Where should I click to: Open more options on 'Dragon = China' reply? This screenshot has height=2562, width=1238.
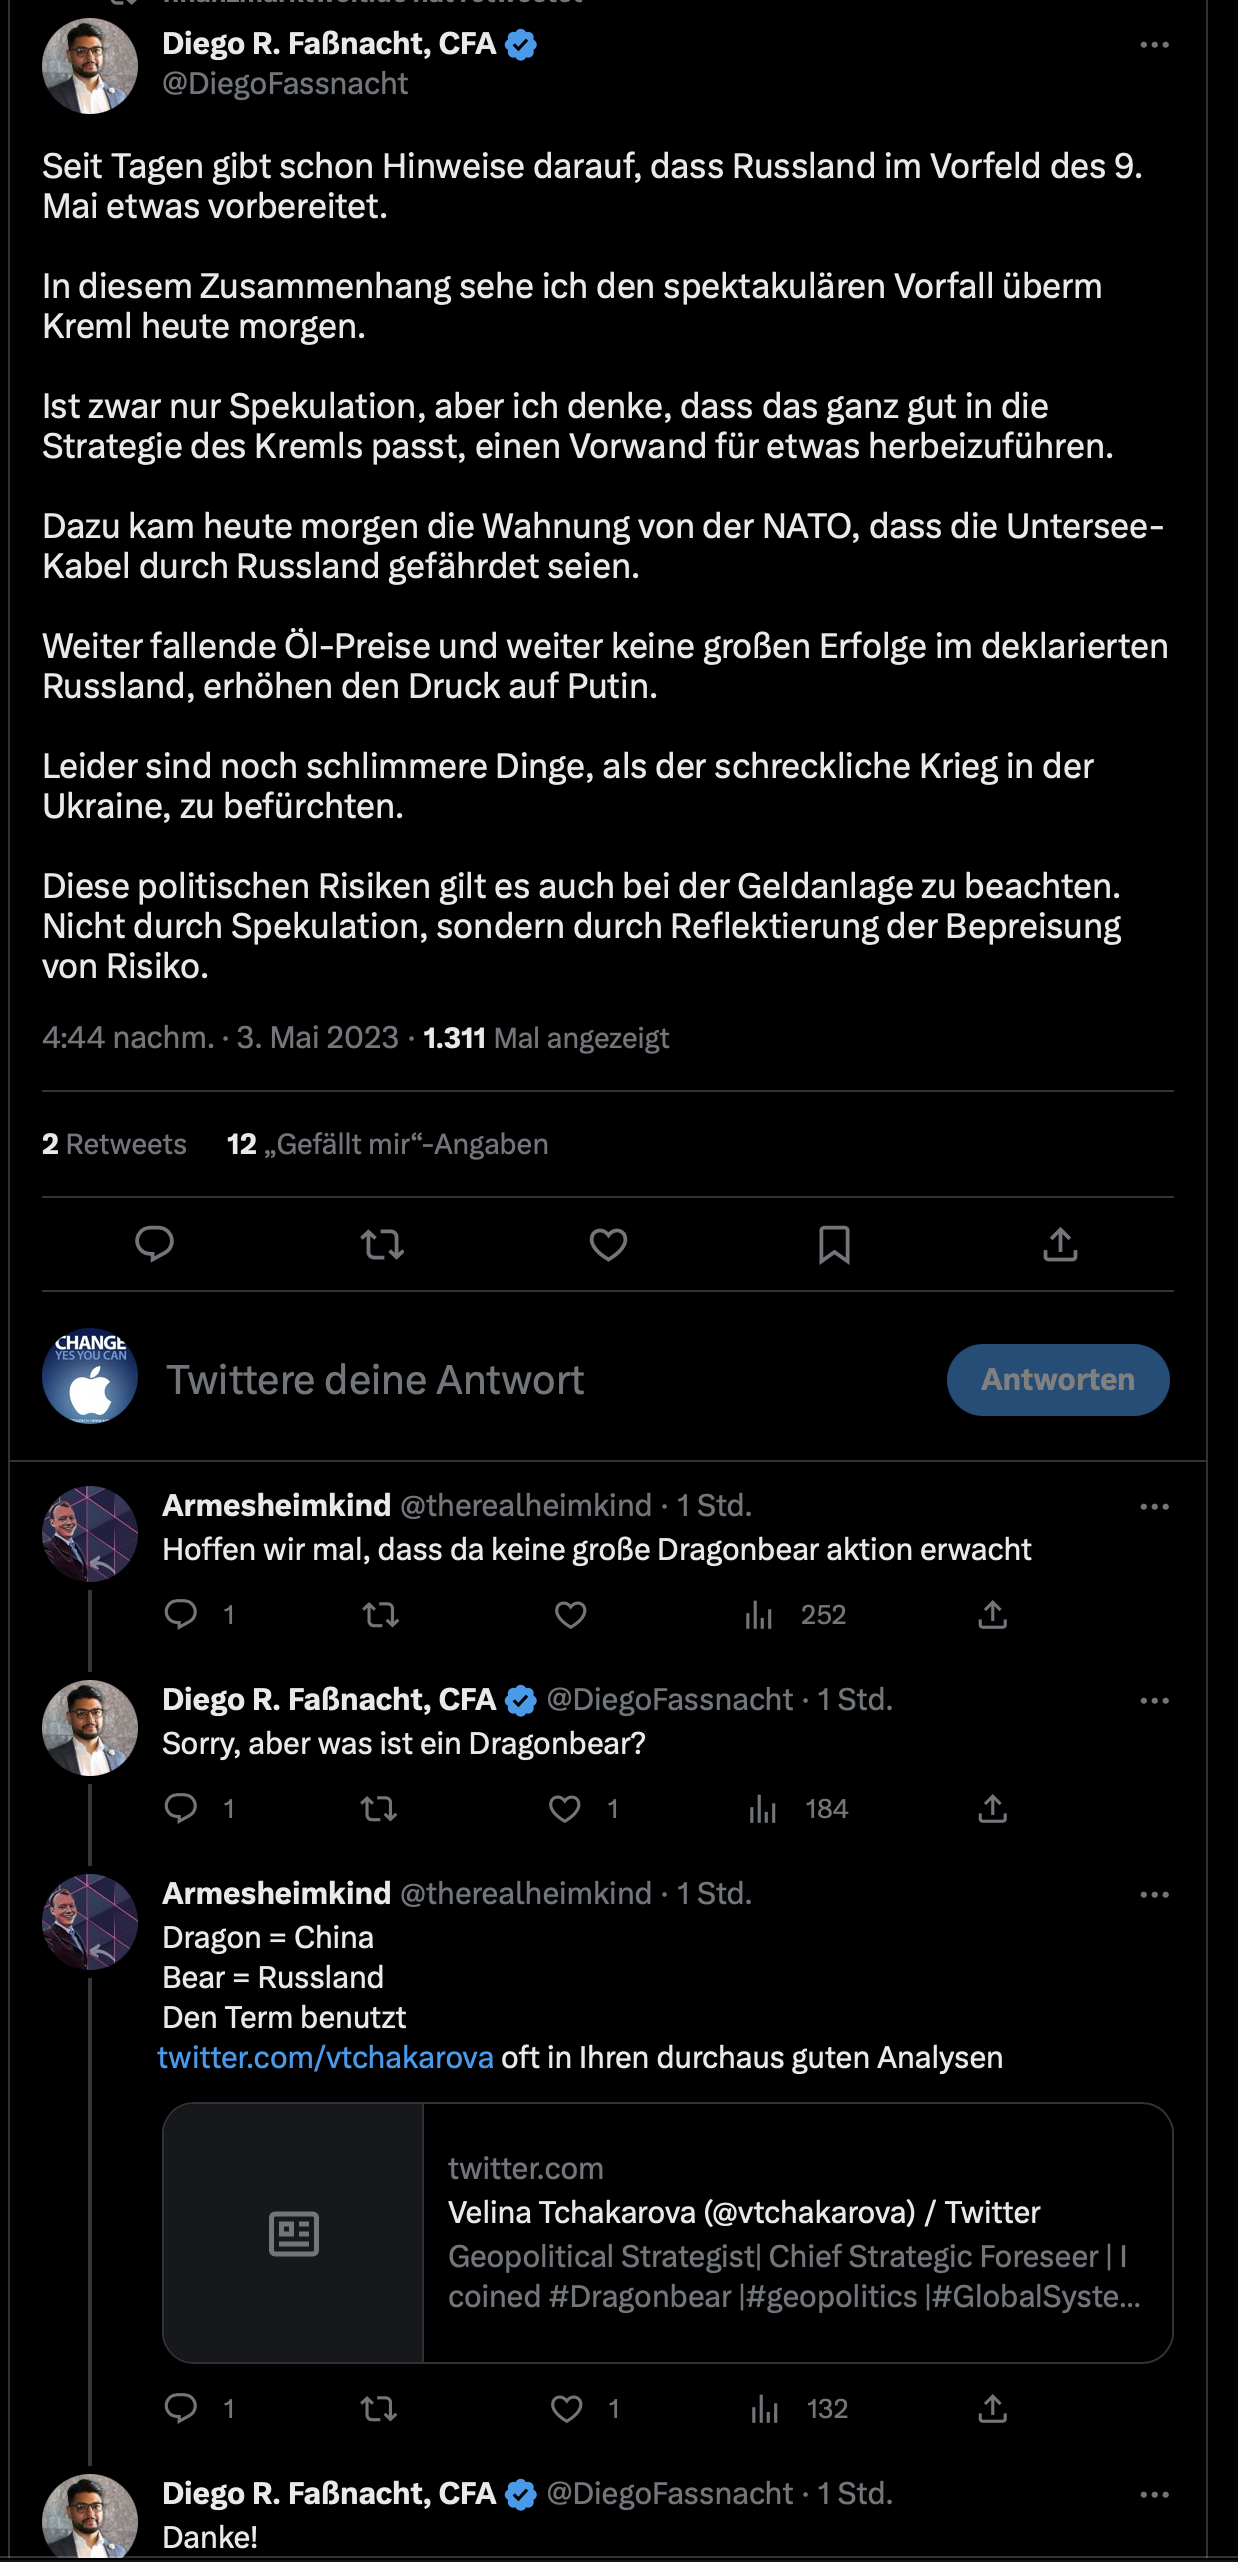[1154, 1894]
